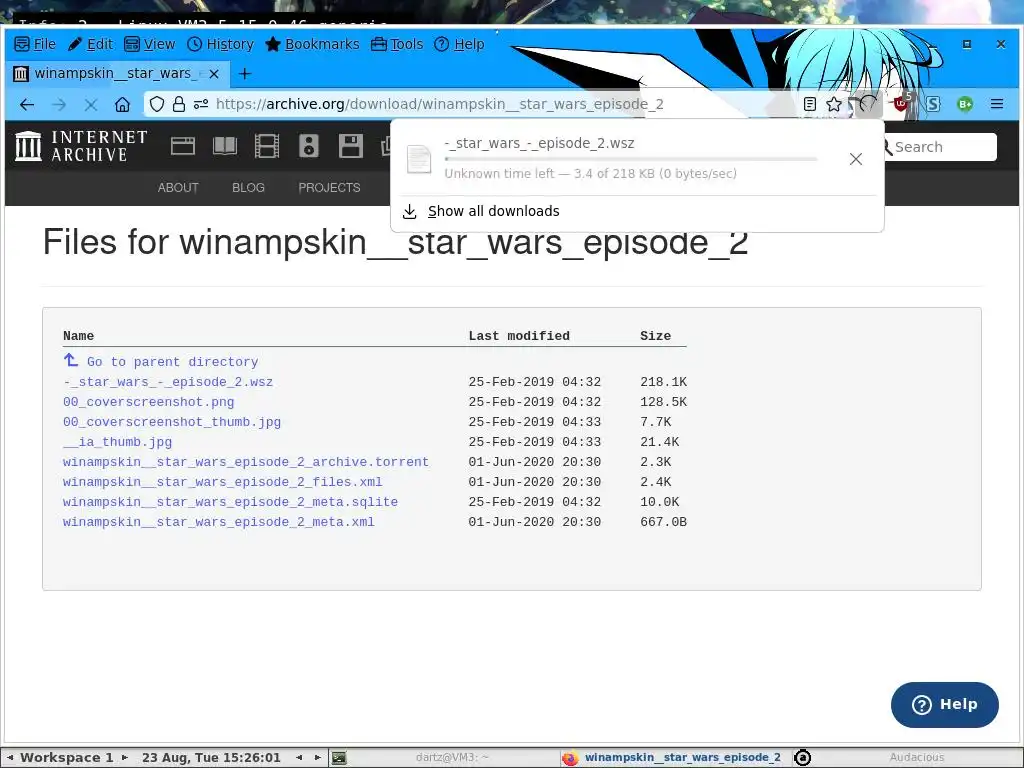Open the _meta.sqlite file link
Image resolution: width=1024 pixels, height=768 pixels.
[x=231, y=502]
